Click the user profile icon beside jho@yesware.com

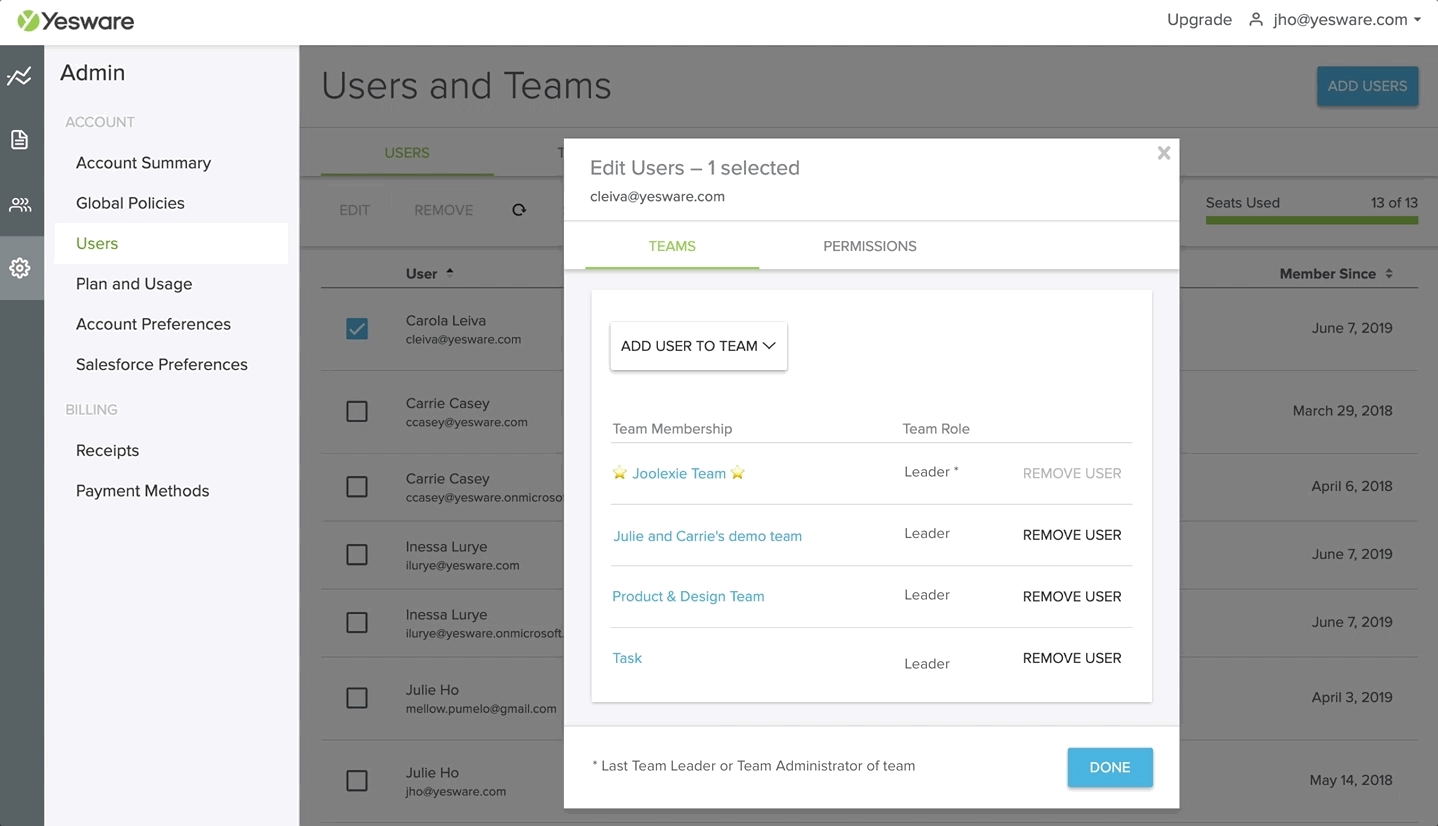click(1256, 19)
